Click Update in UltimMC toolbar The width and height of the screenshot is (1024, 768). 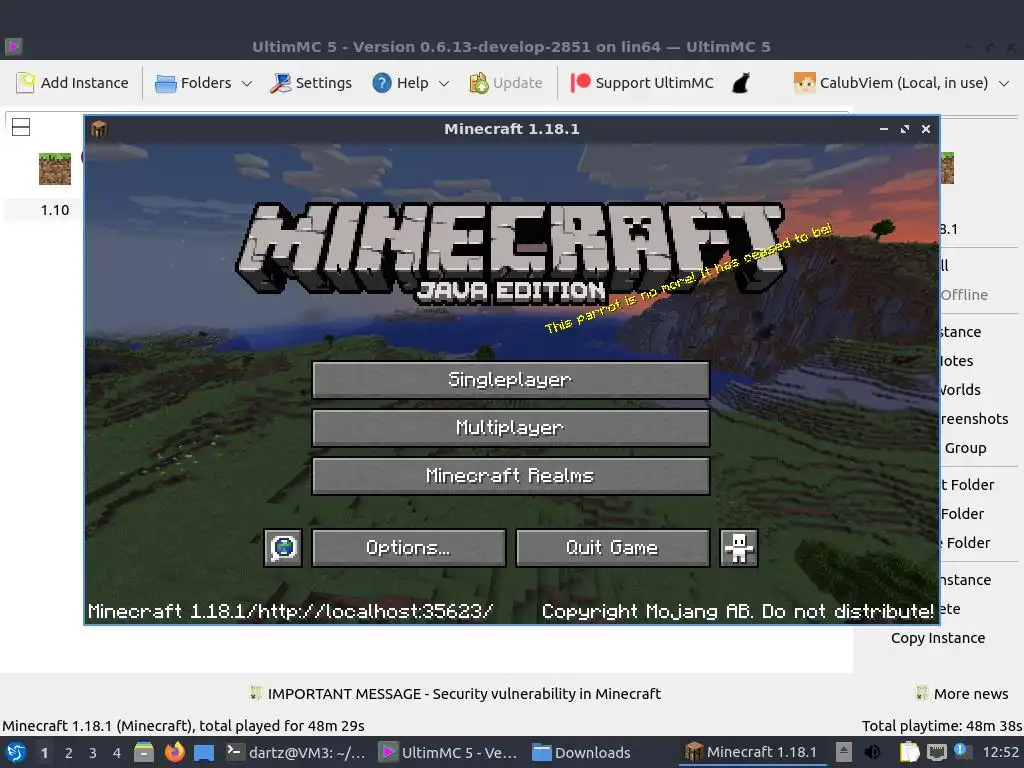(506, 83)
